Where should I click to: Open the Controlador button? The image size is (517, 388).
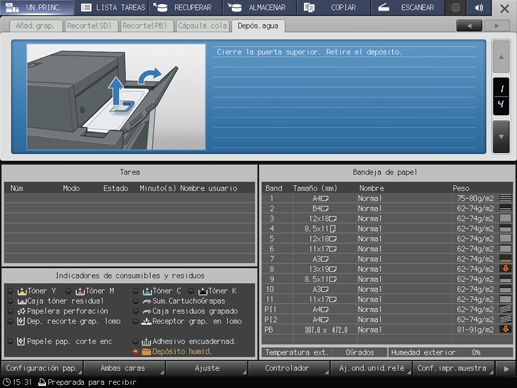click(x=288, y=368)
